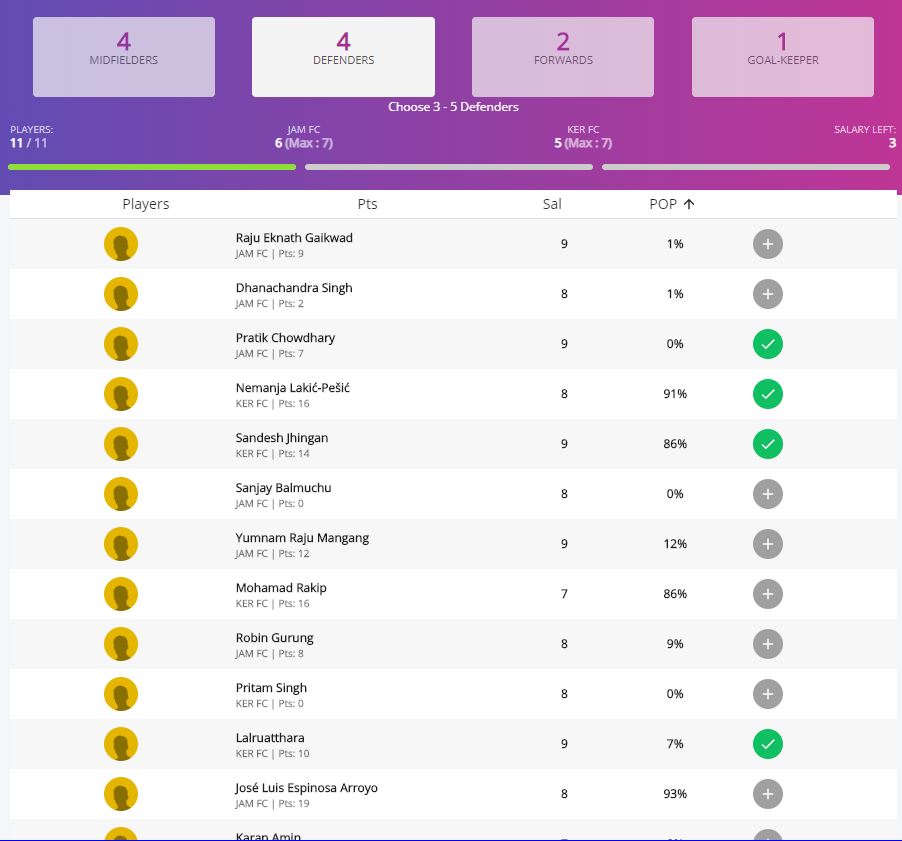Add Mohamad Rakip via plus icon
The image size is (902, 841).
767,594
